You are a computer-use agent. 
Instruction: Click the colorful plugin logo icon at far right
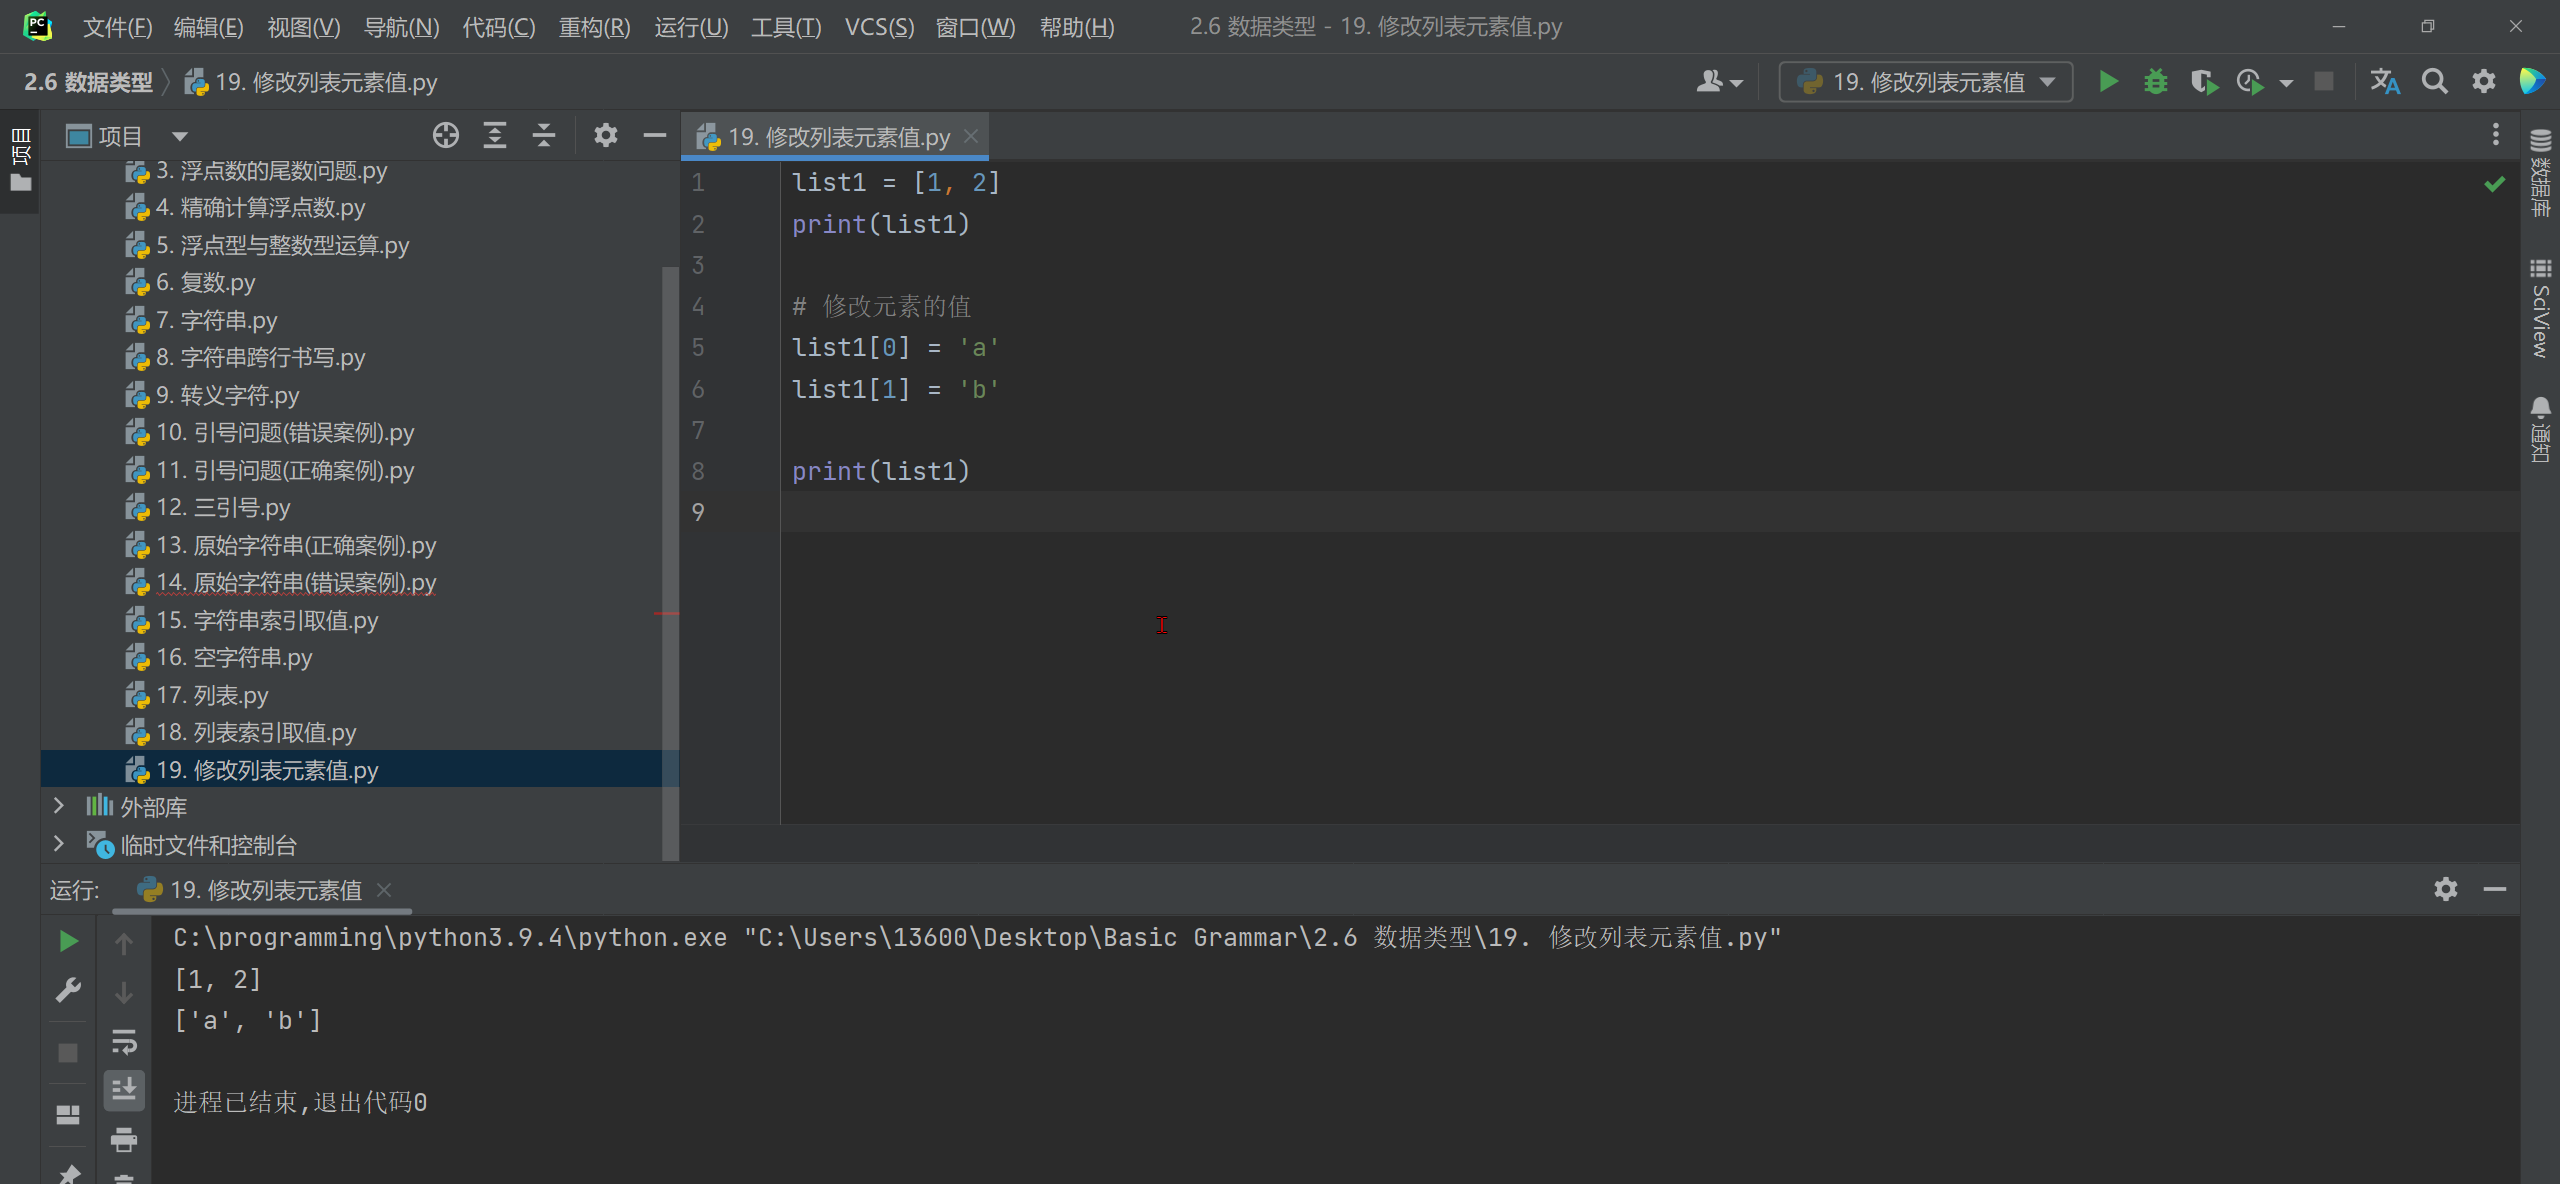coord(2533,82)
